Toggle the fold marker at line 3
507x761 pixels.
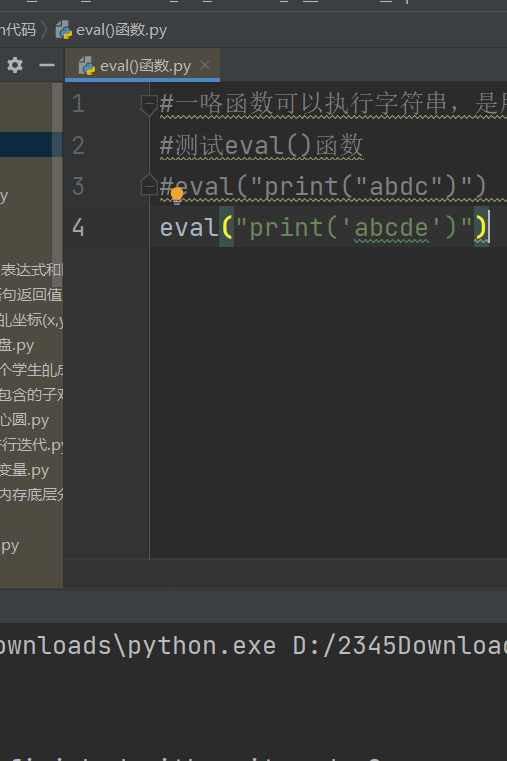pyautogui.click(x=148, y=185)
